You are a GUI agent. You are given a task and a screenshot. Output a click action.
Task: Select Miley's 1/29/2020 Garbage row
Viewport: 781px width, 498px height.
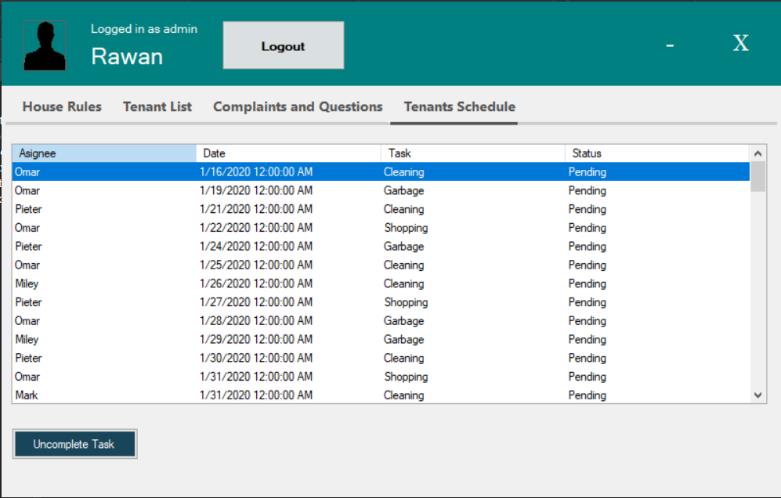[x=381, y=339]
